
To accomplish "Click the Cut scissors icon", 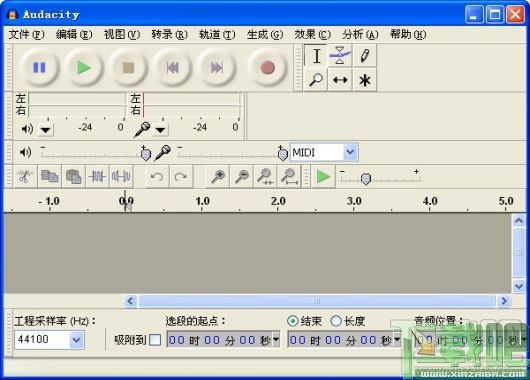I will pyautogui.click(x=25, y=176).
